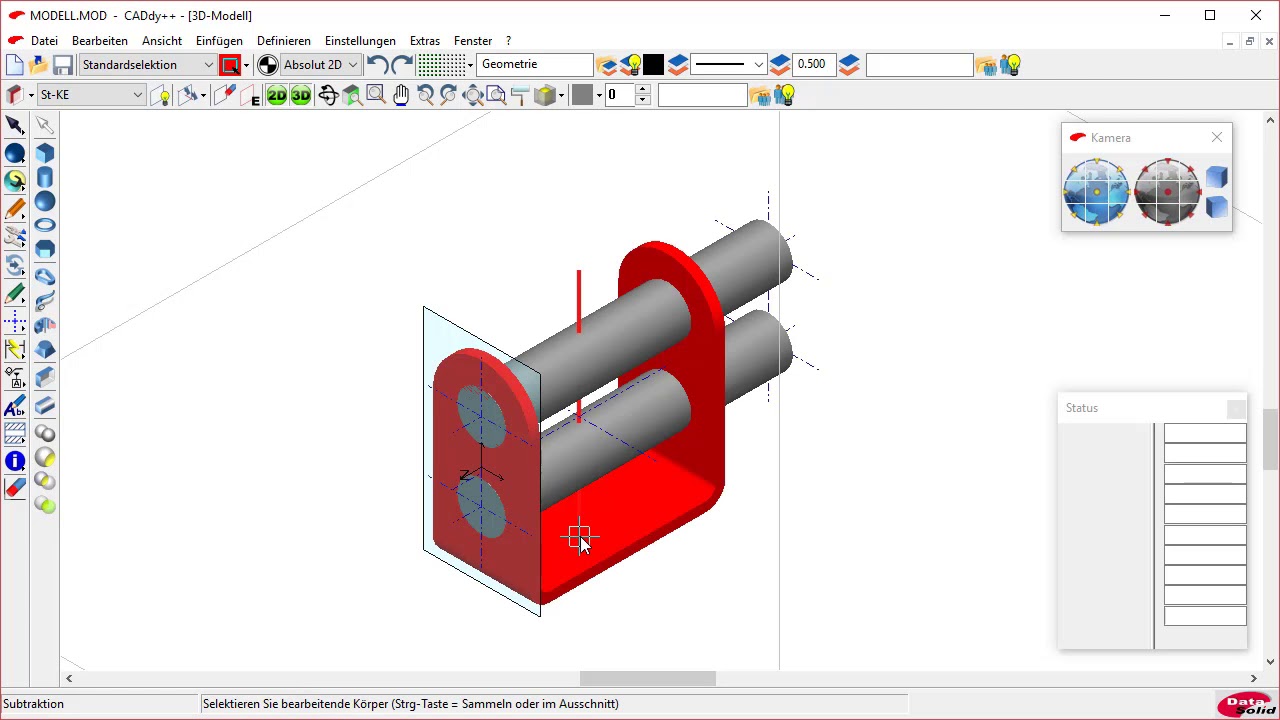Create a new file with the blank page icon
This screenshot has height=720, width=1280.
15,65
